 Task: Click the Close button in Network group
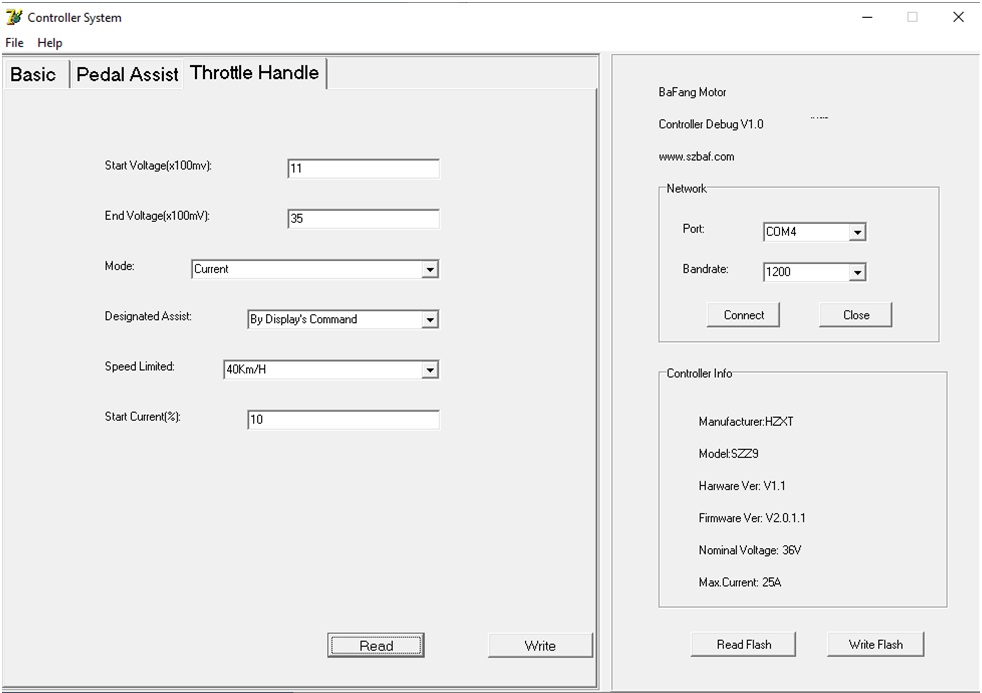[855, 315]
